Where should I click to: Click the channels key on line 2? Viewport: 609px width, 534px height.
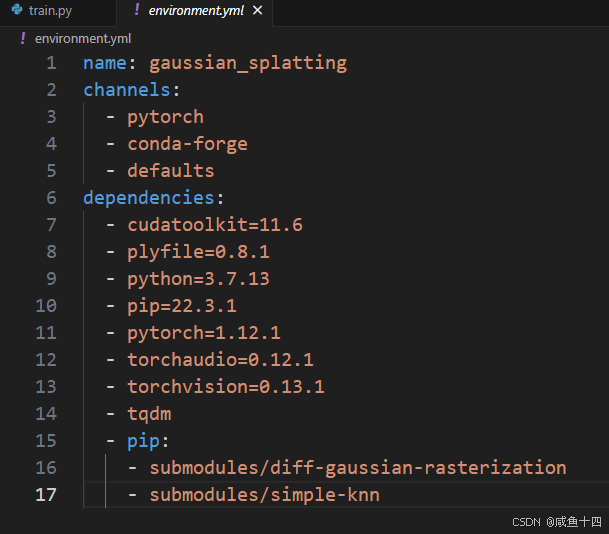click(127, 90)
